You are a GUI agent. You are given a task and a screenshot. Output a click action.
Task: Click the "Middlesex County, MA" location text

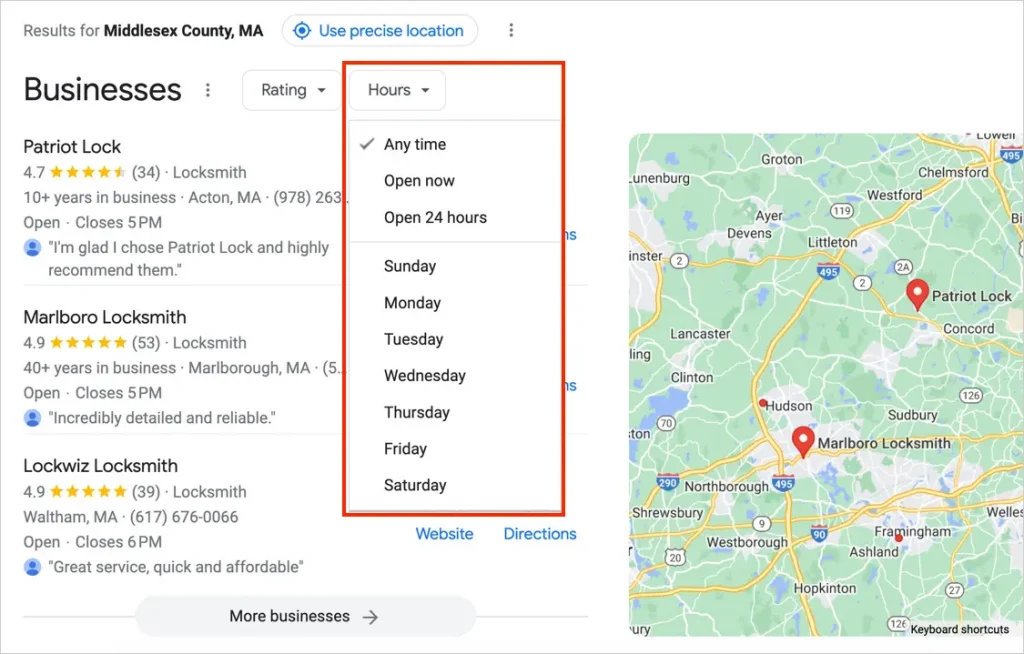(x=184, y=31)
